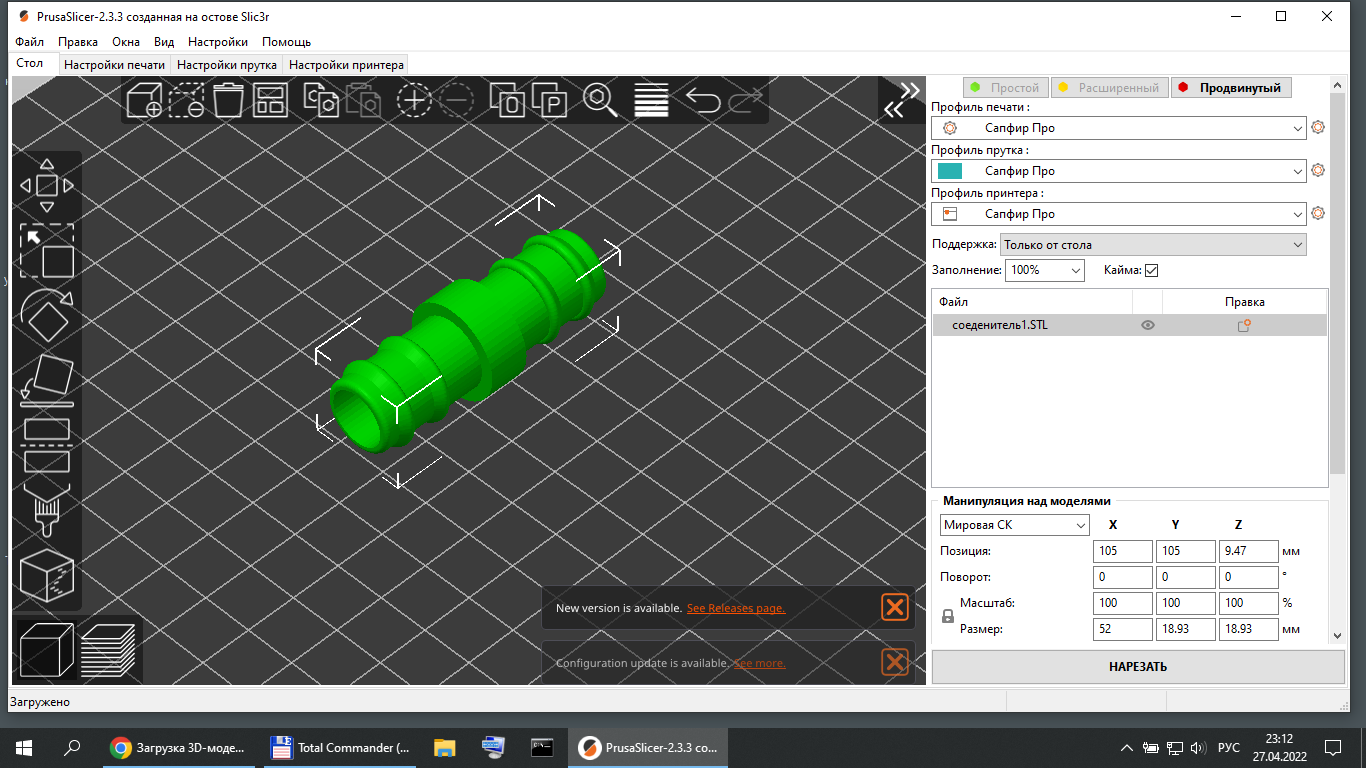Follow the See Releases page link
Viewport: 1366px width, 768px height.
(x=736, y=608)
